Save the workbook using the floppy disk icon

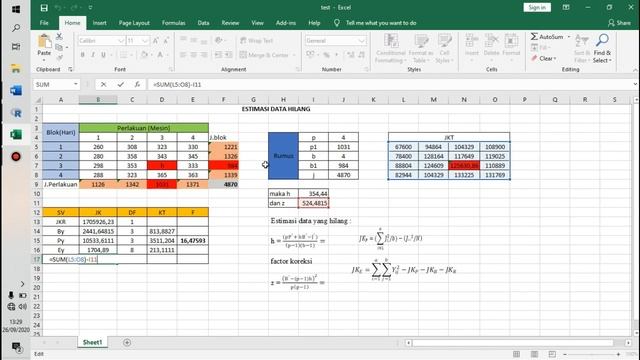pos(44,8)
